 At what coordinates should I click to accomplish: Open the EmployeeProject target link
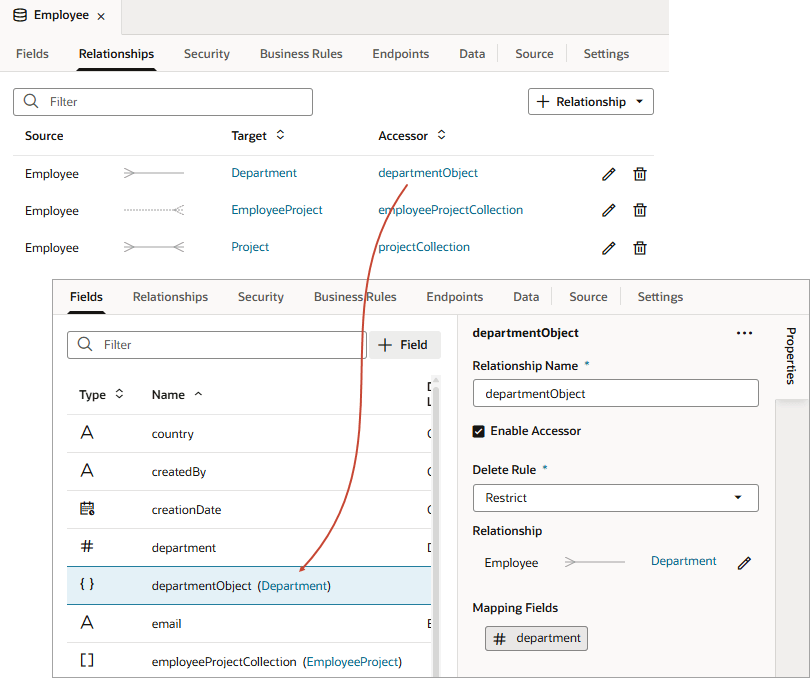277,210
